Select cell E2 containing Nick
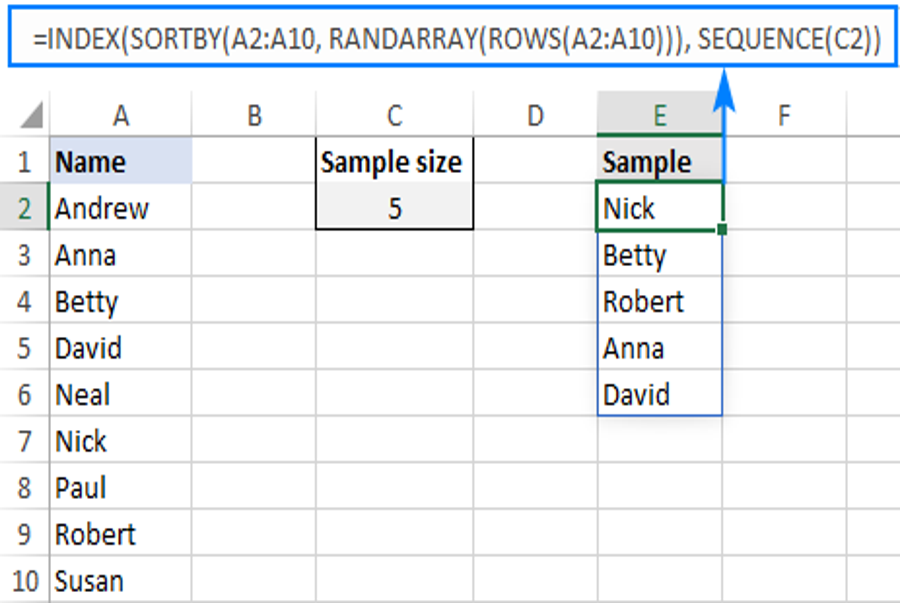The image size is (900, 603). click(x=660, y=208)
